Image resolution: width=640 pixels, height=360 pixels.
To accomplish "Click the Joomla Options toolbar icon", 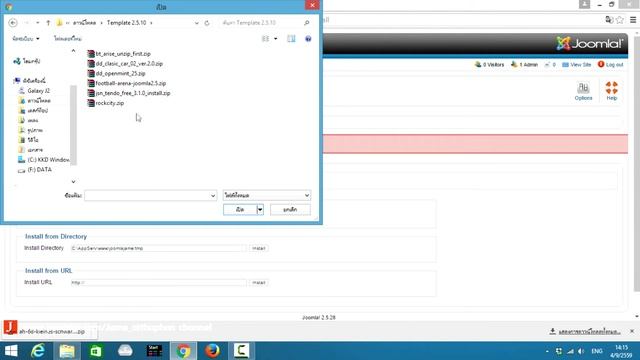I will point(583,91).
